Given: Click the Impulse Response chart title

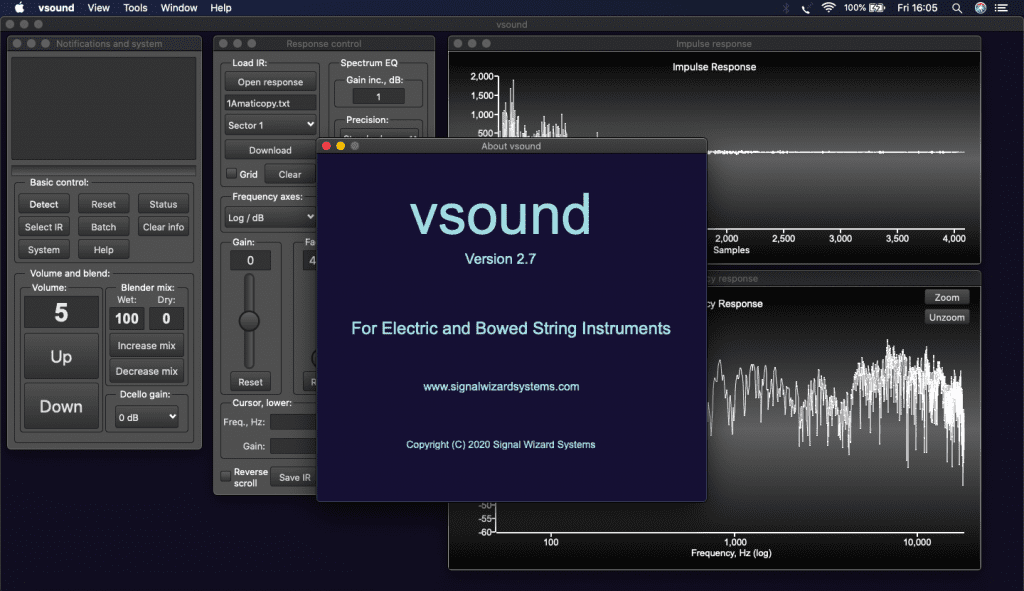Looking at the screenshot, I should tap(714, 67).
